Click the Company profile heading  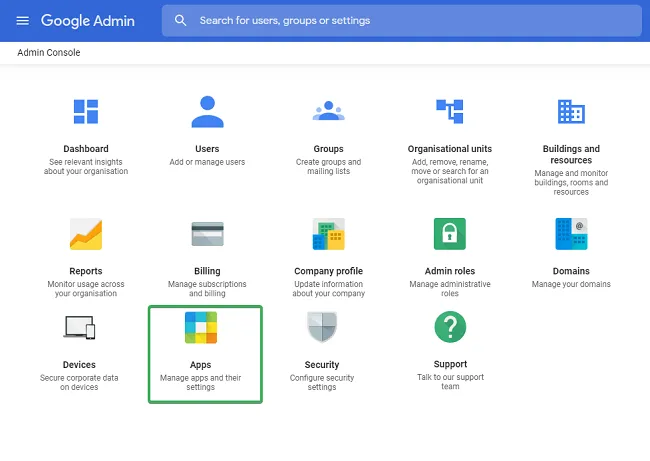(328, 271)
